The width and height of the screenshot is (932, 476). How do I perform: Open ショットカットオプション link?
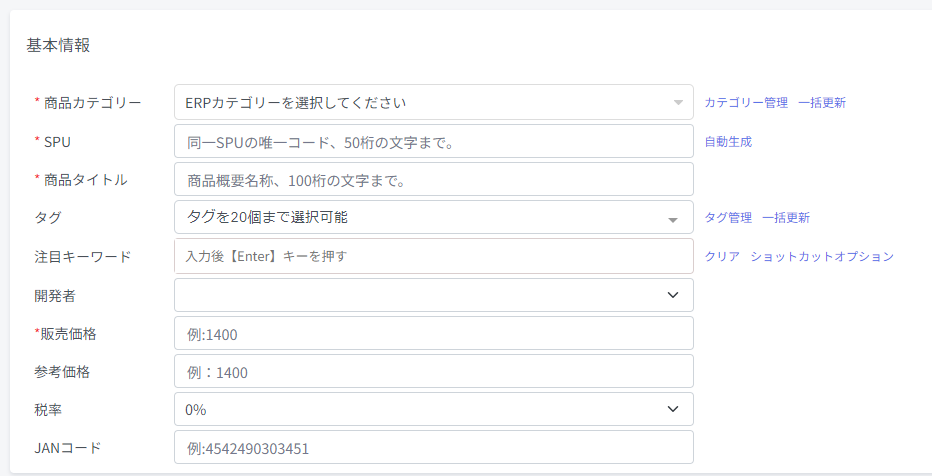coord(822,256)
